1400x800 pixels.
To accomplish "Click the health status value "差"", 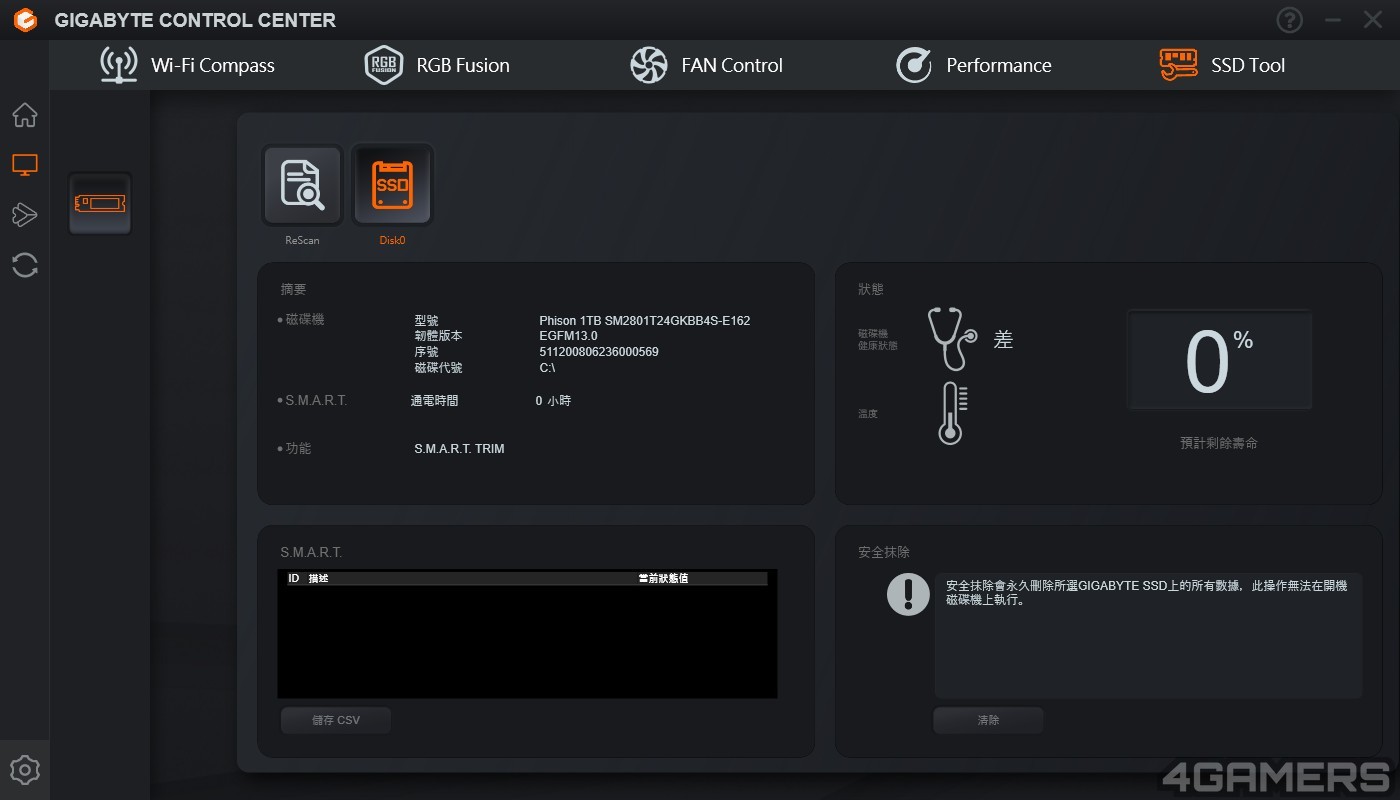I will click(x=1004, y=340).
